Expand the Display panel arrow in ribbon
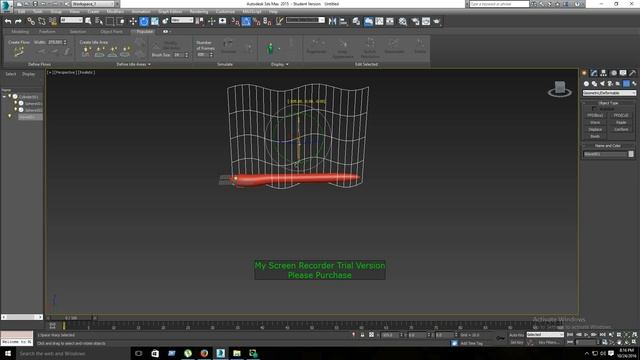Image resolution: width=640 pixels, height=360 pixels. (287, 64)
